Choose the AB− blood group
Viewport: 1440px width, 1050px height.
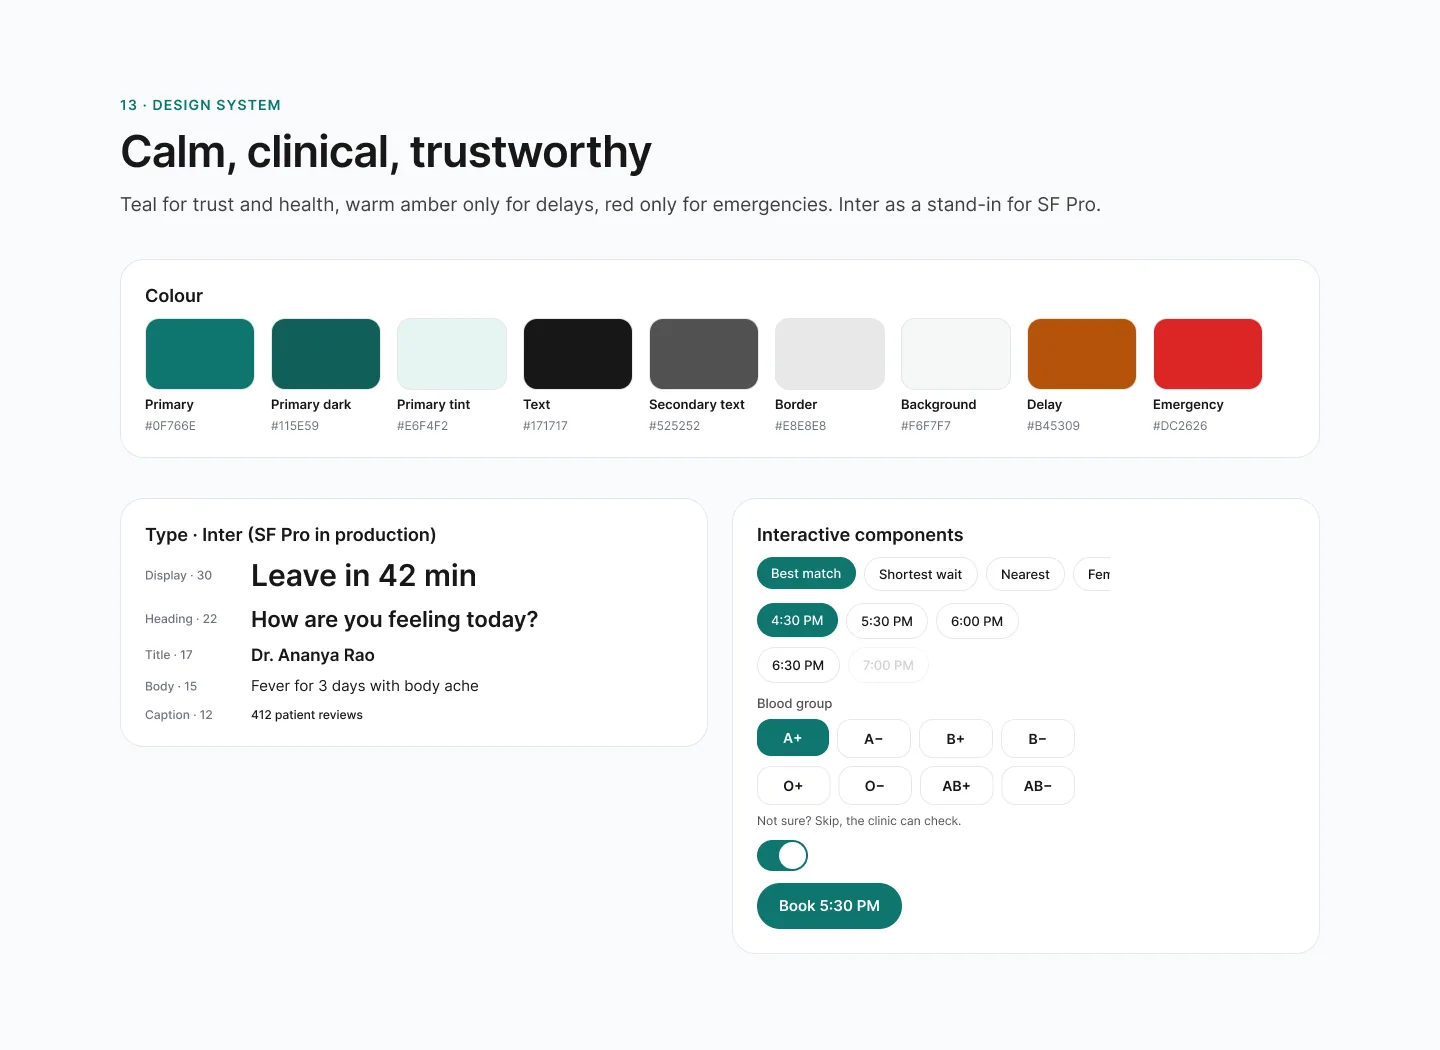pyautogui.click(x=1038, y=786)
